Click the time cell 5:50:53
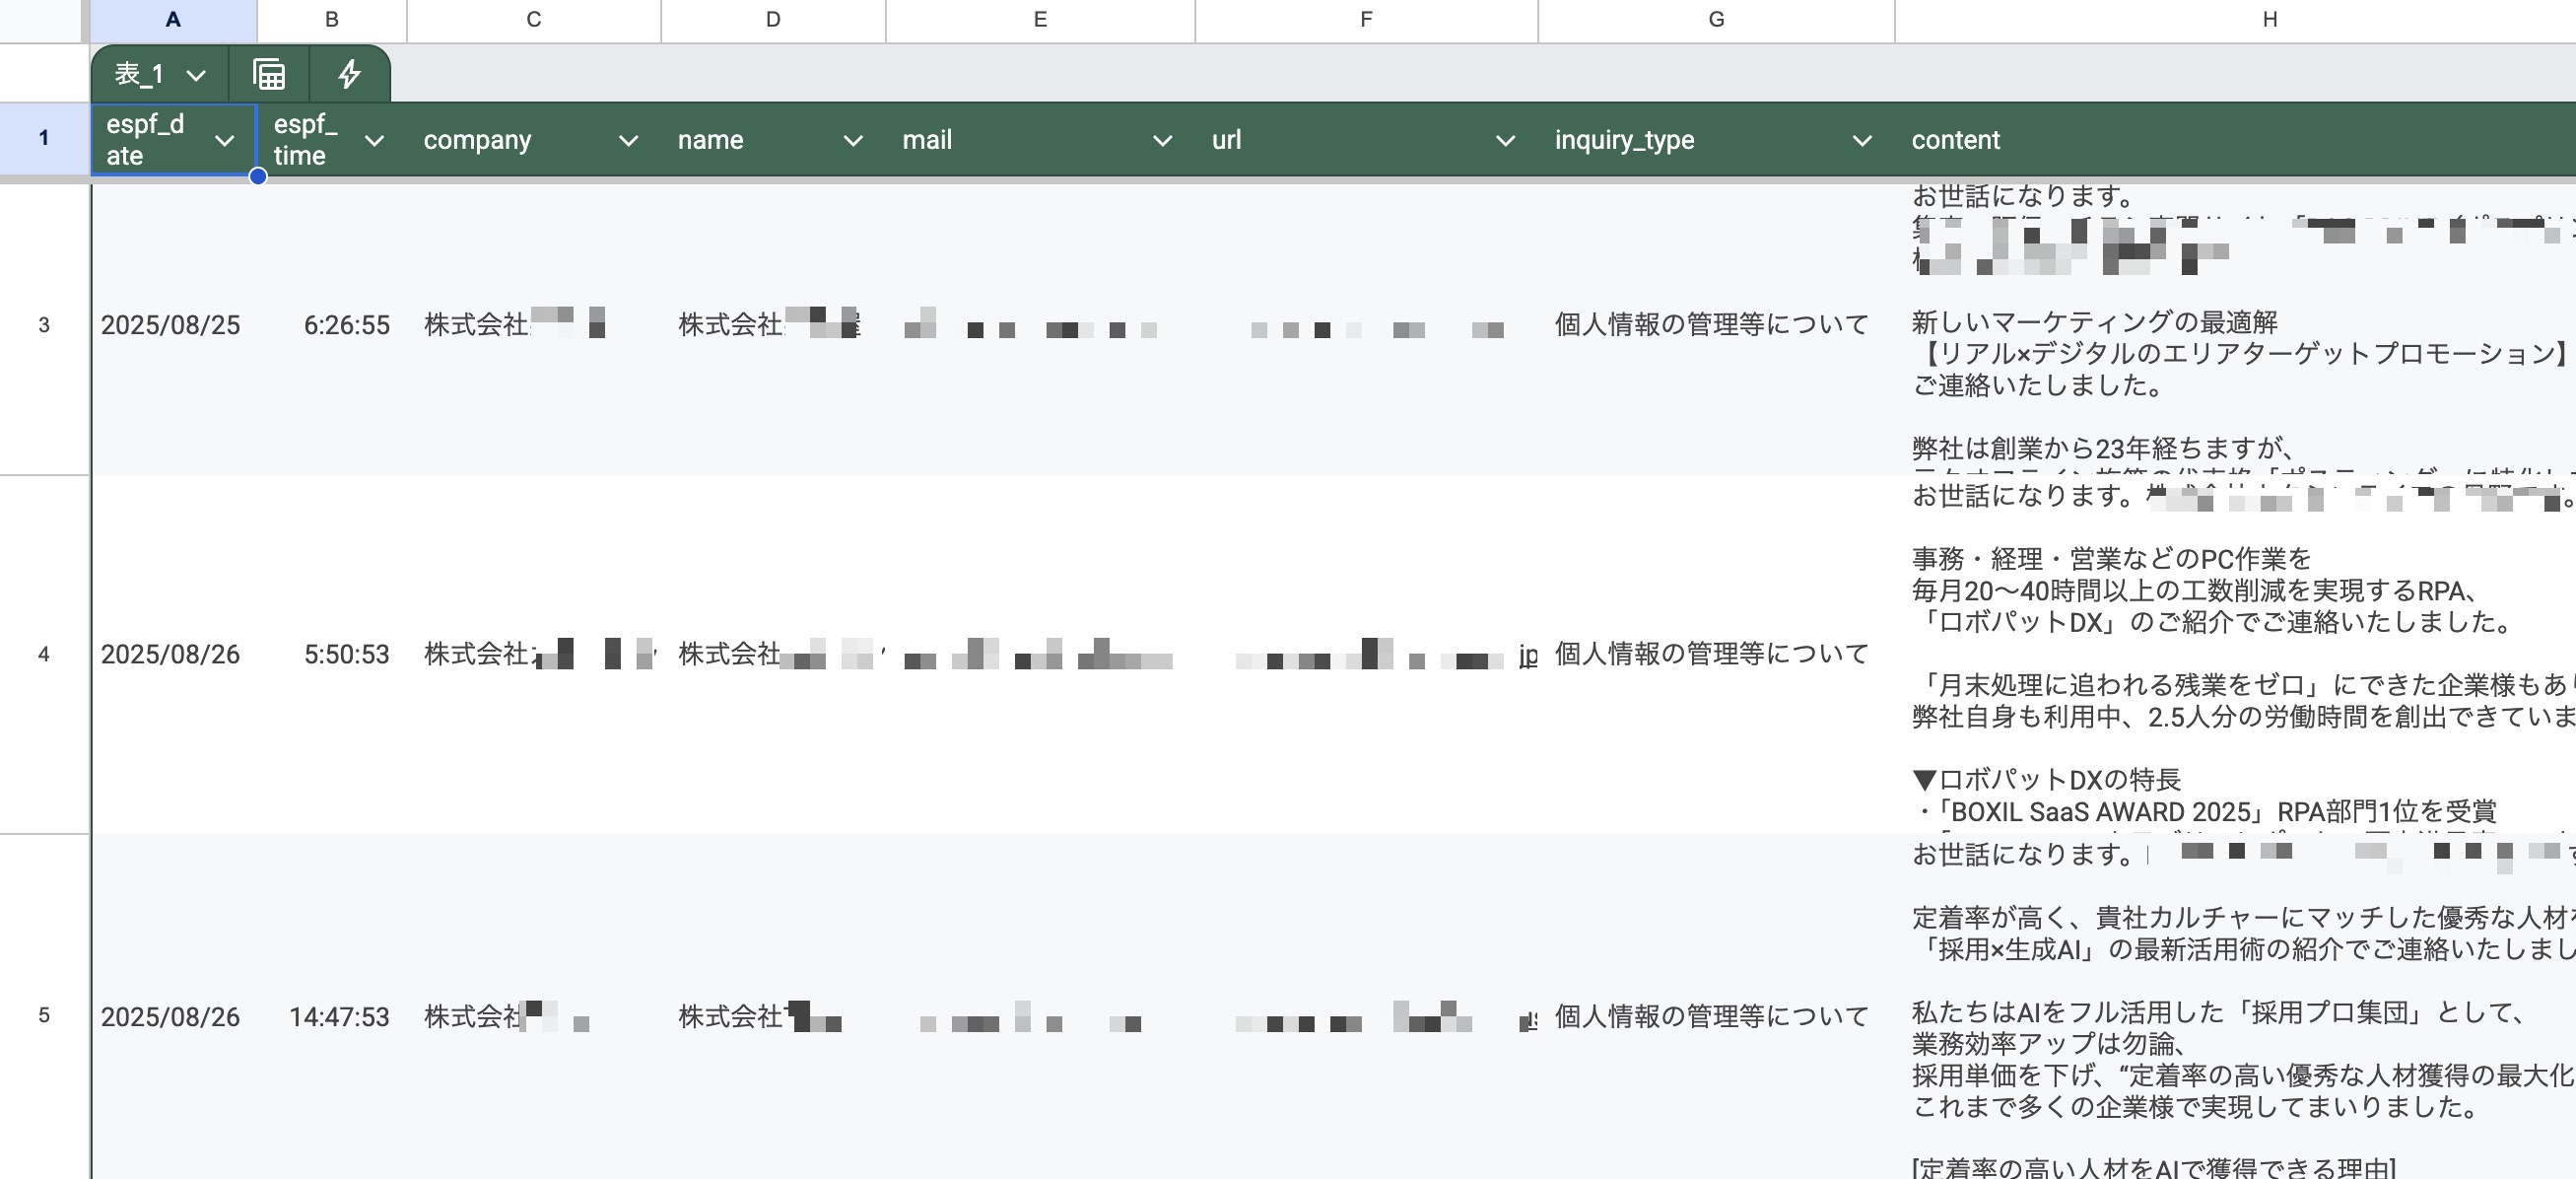 pos(346,654)
